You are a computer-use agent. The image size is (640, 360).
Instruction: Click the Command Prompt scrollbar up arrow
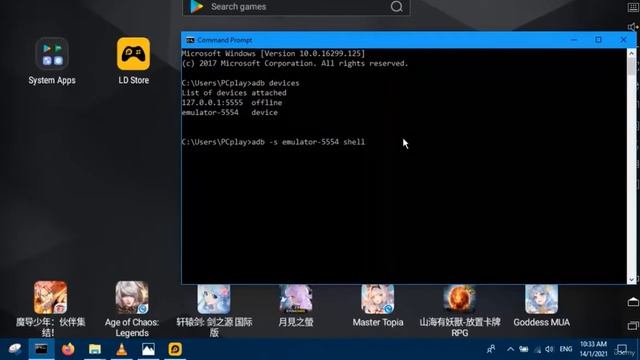pyautogui.click(x=631, y=53)
